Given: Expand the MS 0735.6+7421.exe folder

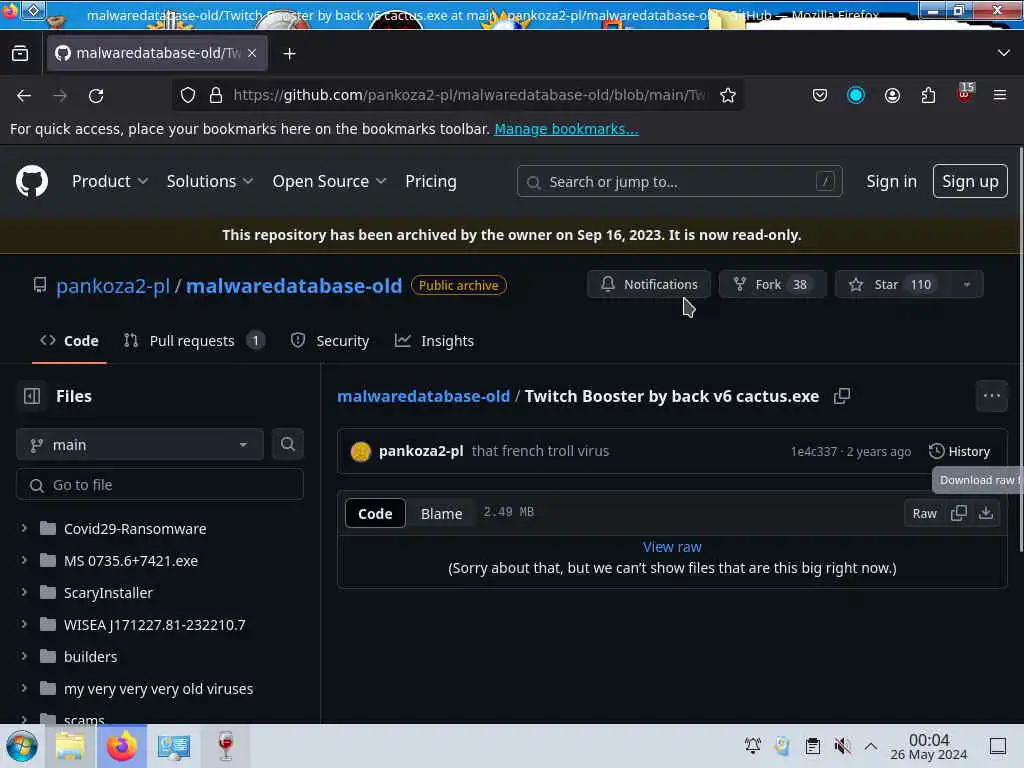Looking at the screenshot, I should pos(24,560).
